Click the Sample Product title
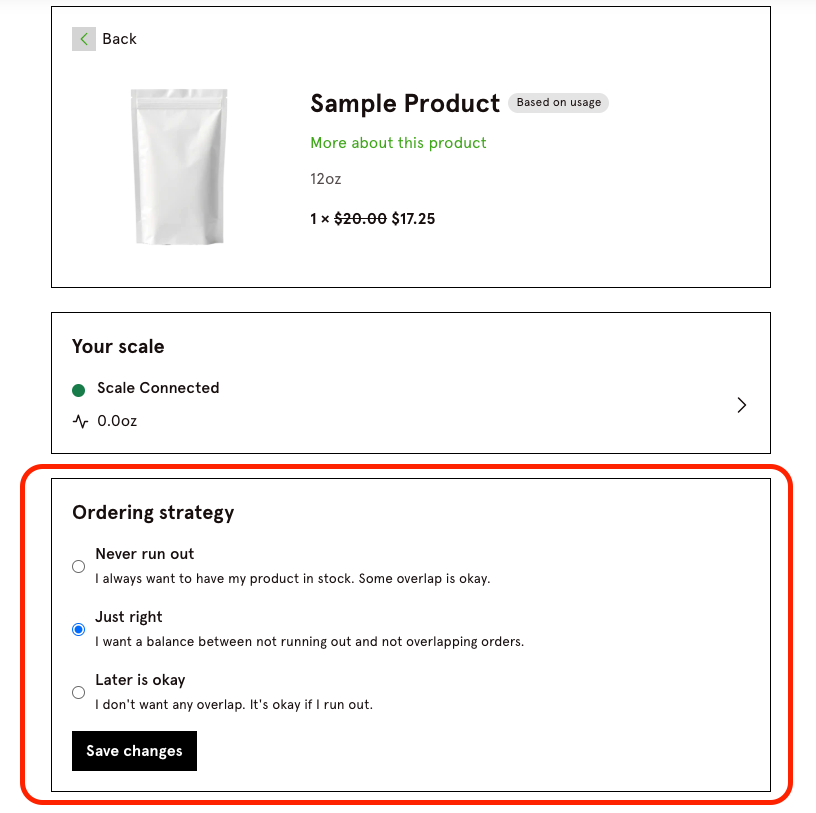The width and height of the screenshot is (816, 813). 404,104
